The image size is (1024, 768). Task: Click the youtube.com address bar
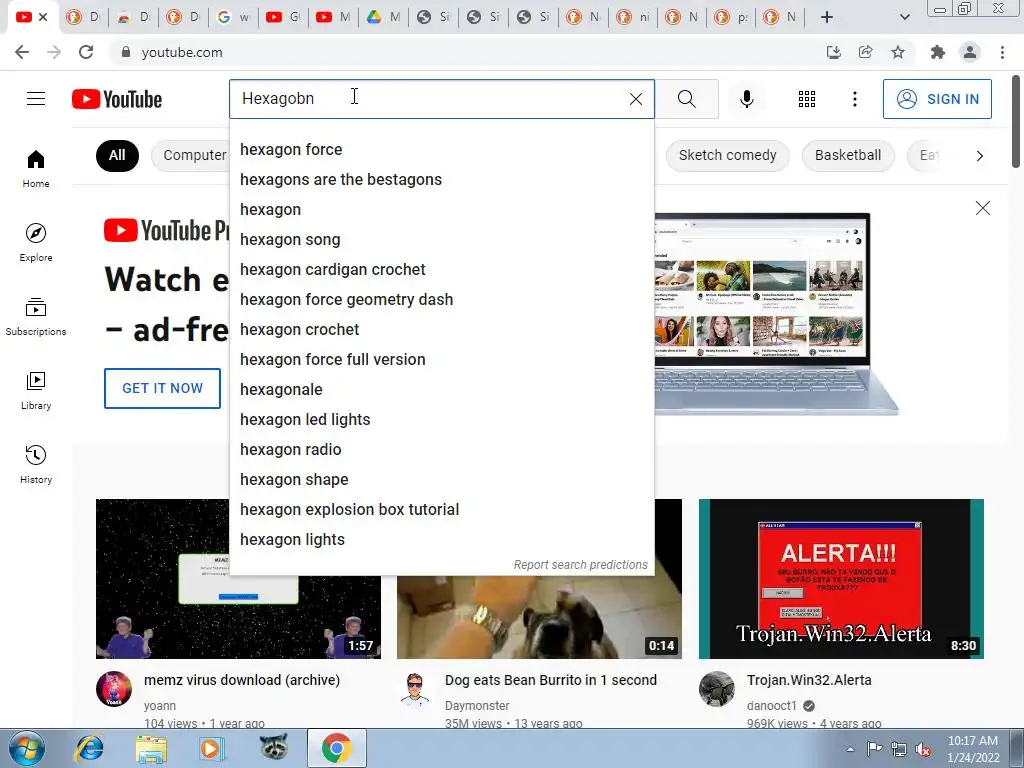(470, 52)
